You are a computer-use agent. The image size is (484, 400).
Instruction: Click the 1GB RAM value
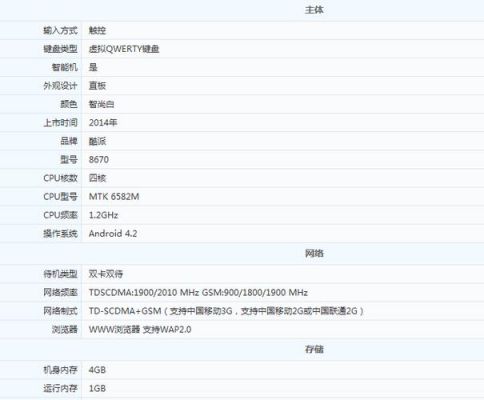97,388
